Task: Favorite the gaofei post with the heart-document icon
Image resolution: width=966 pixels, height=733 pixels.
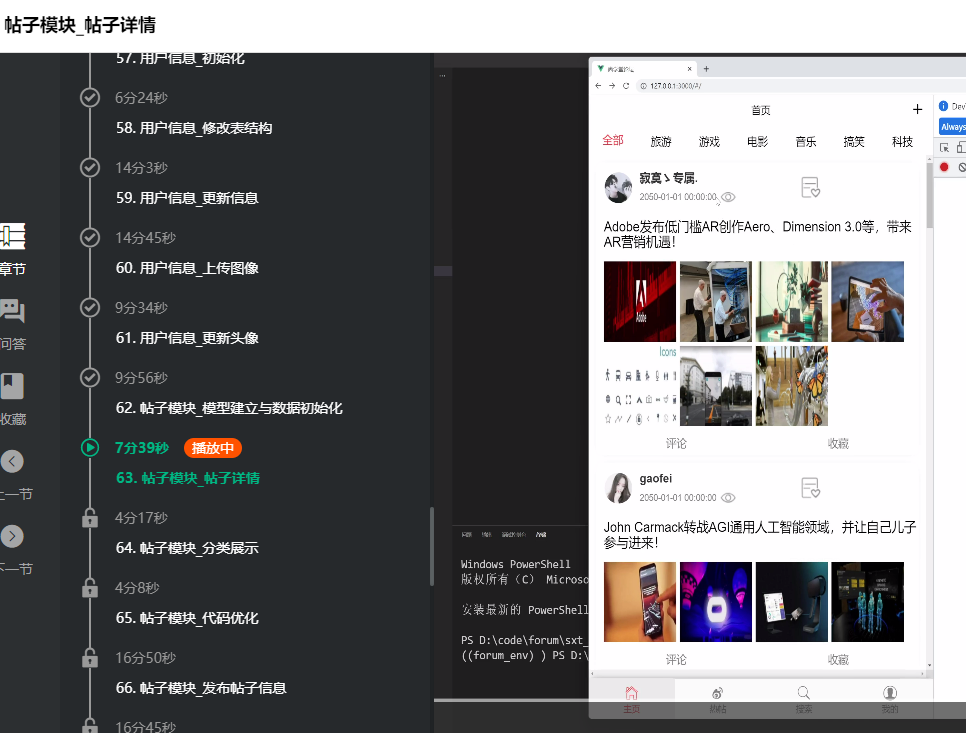Action: click(810, 488)
